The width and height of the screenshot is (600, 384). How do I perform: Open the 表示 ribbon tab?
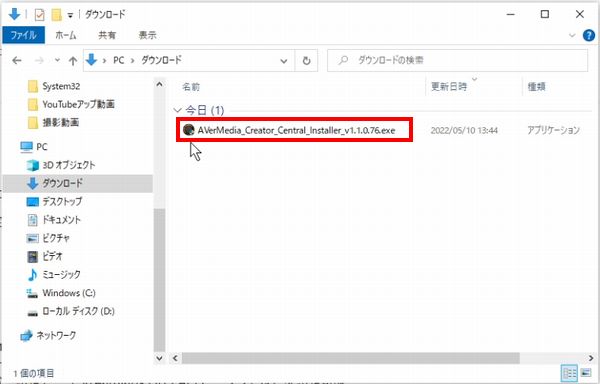147,35
